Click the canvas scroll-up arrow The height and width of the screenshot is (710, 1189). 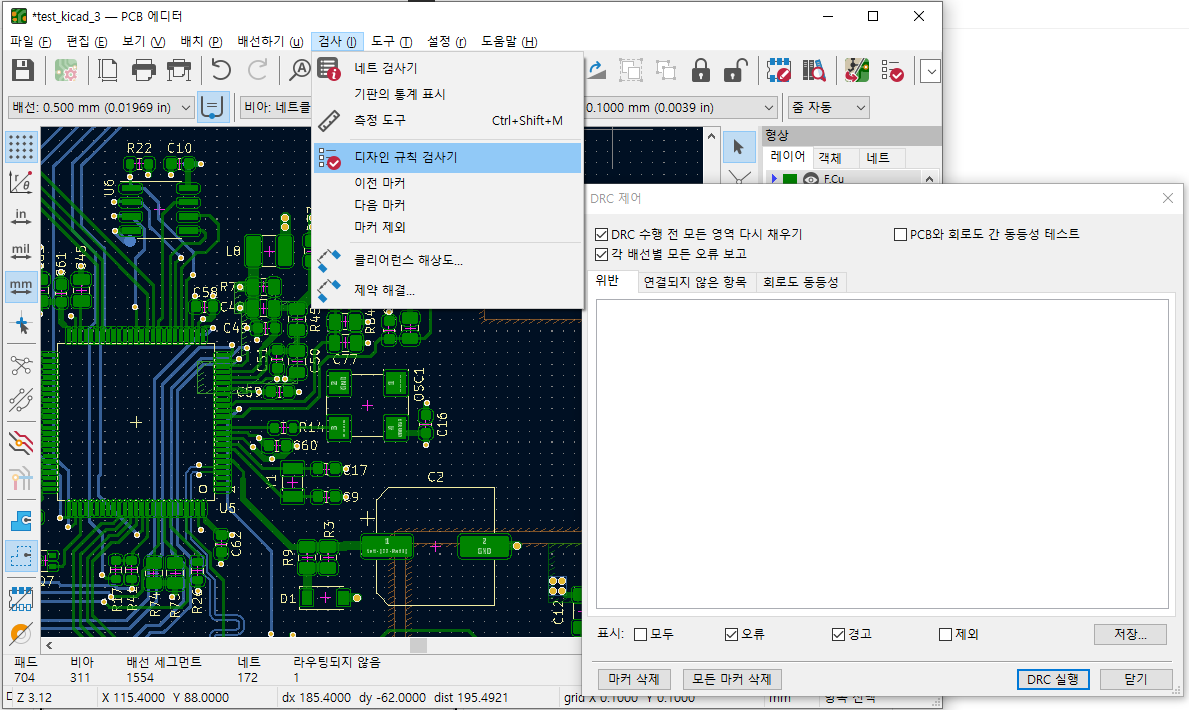(x=711, y=137)
